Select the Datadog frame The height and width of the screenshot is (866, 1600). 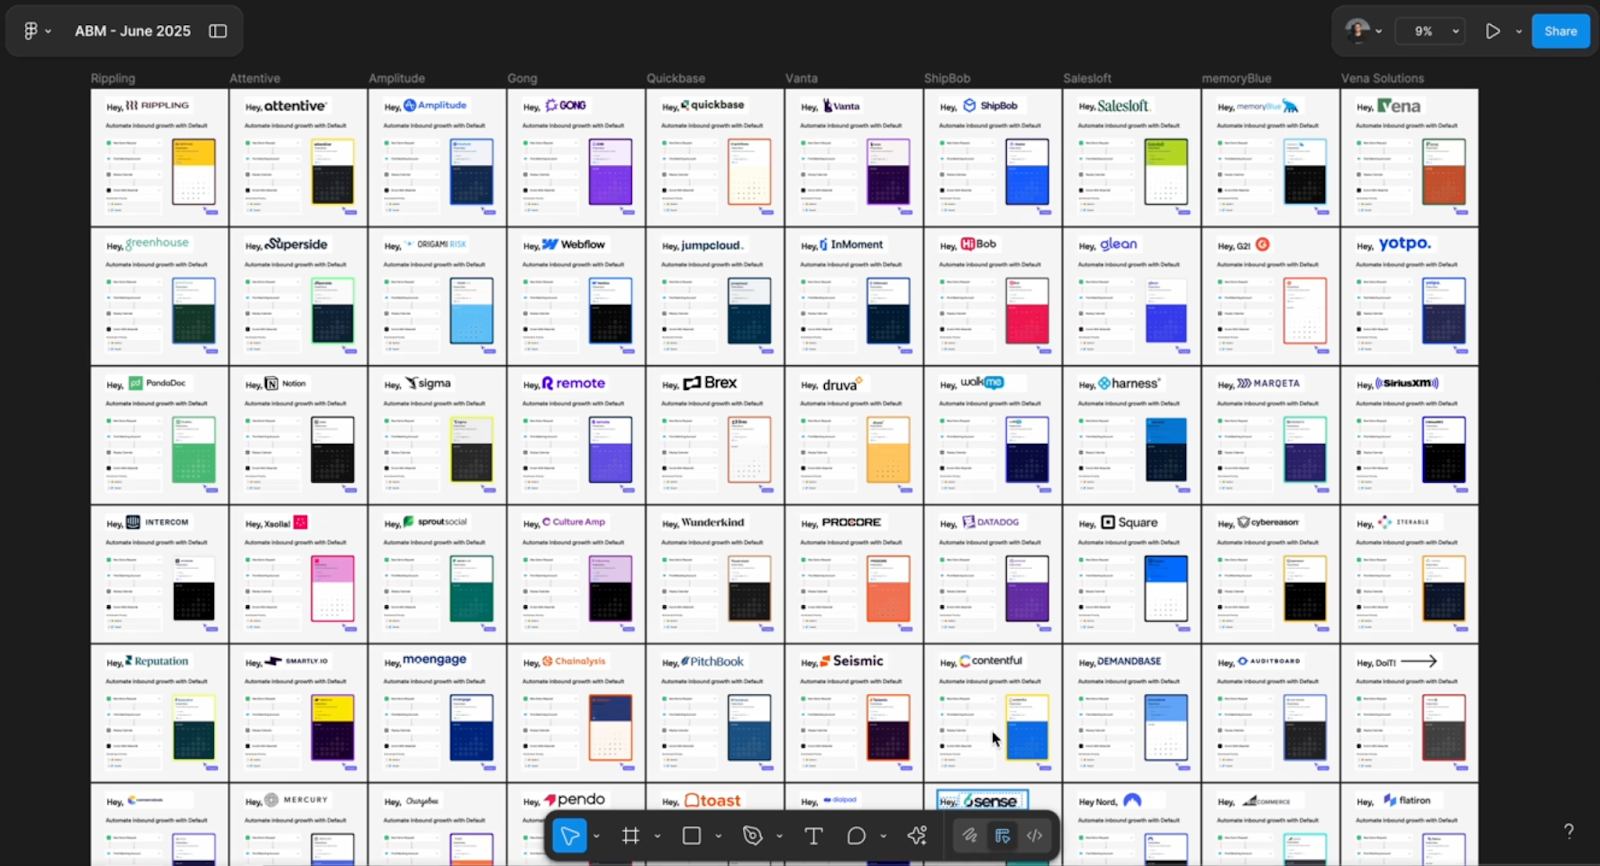tap(993, 574)
